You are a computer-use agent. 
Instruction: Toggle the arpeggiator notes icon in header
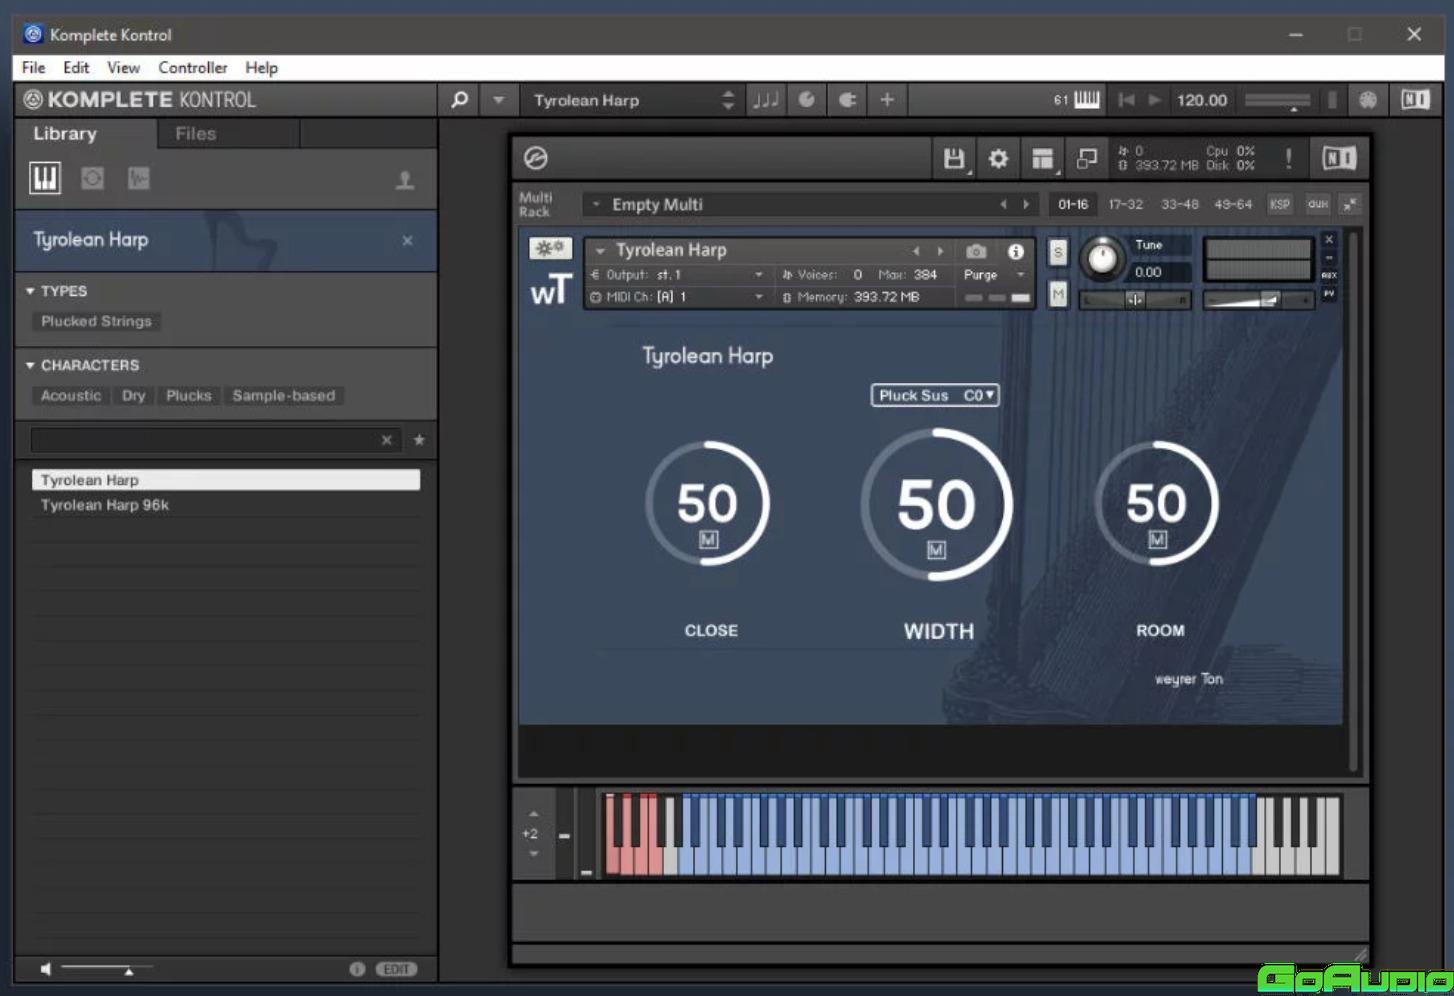tap(766, 100)
